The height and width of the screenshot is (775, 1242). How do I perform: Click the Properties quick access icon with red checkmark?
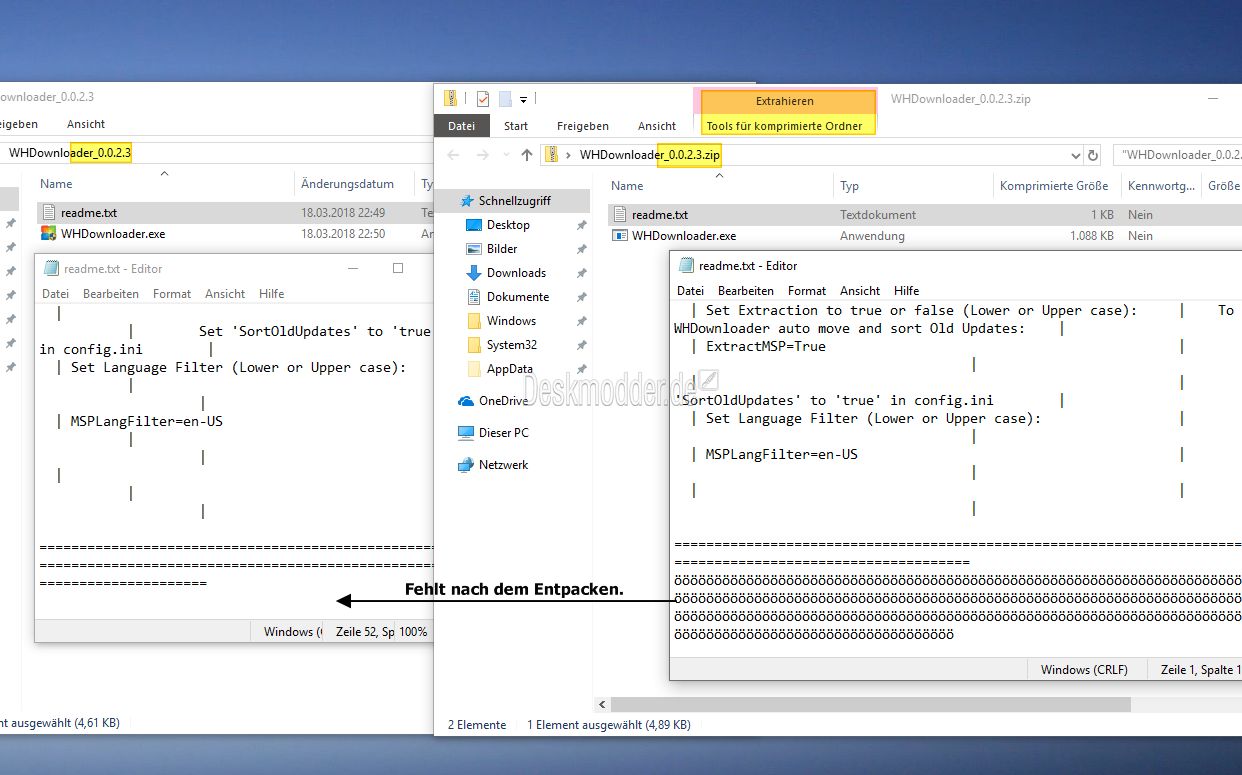tap(483, 98)
